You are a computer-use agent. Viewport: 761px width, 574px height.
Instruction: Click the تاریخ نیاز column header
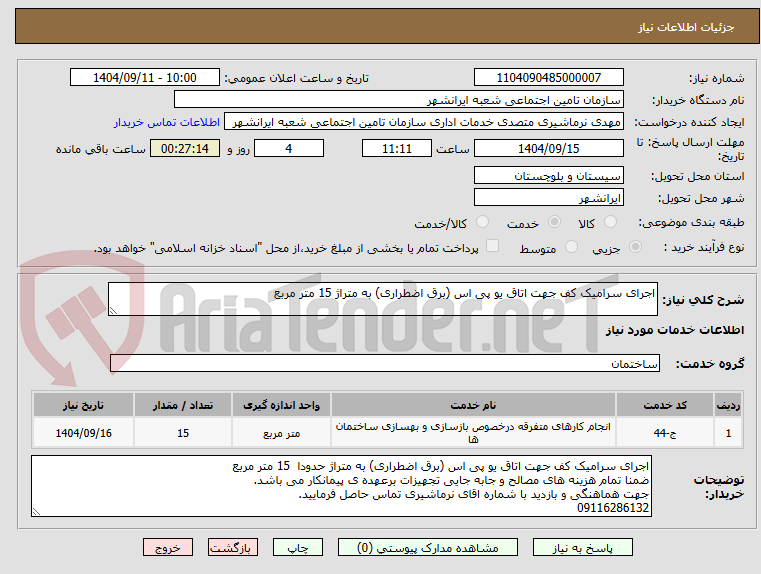[83, 405]
